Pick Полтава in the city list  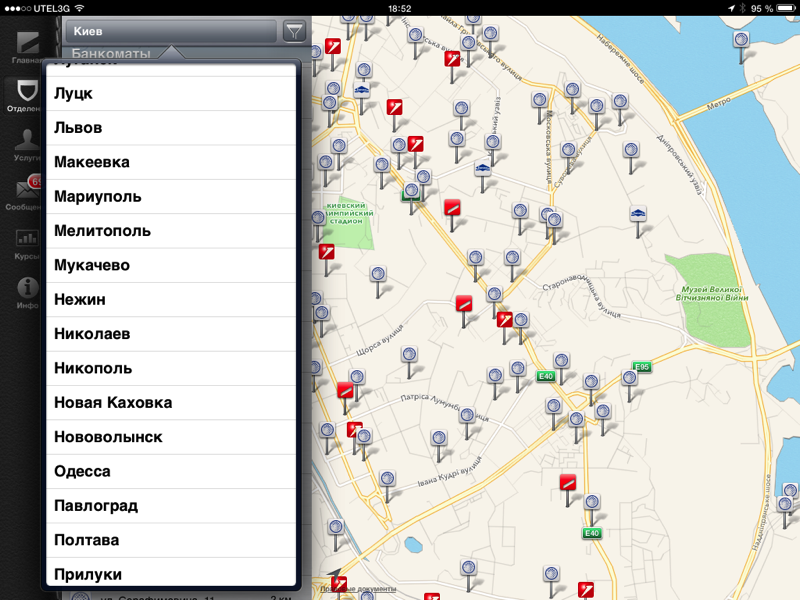pyautogui.click(x=171, y=540)
